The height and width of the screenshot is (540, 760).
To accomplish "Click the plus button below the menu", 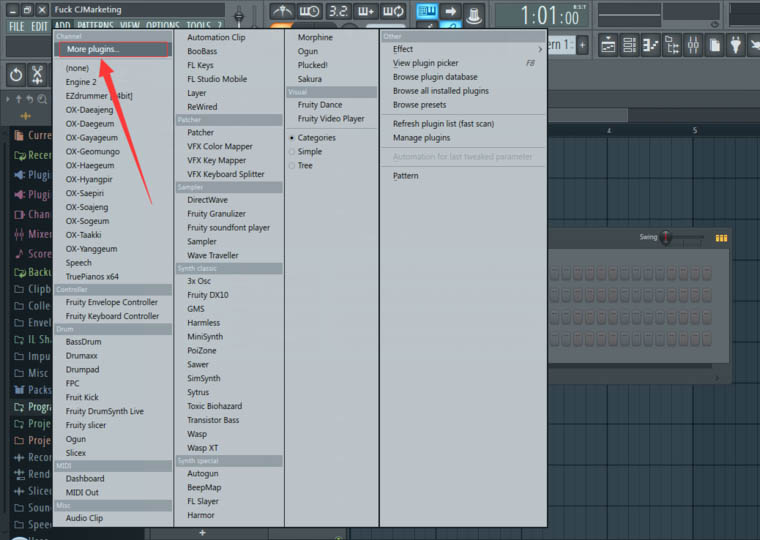I will [x=203, y=533].
